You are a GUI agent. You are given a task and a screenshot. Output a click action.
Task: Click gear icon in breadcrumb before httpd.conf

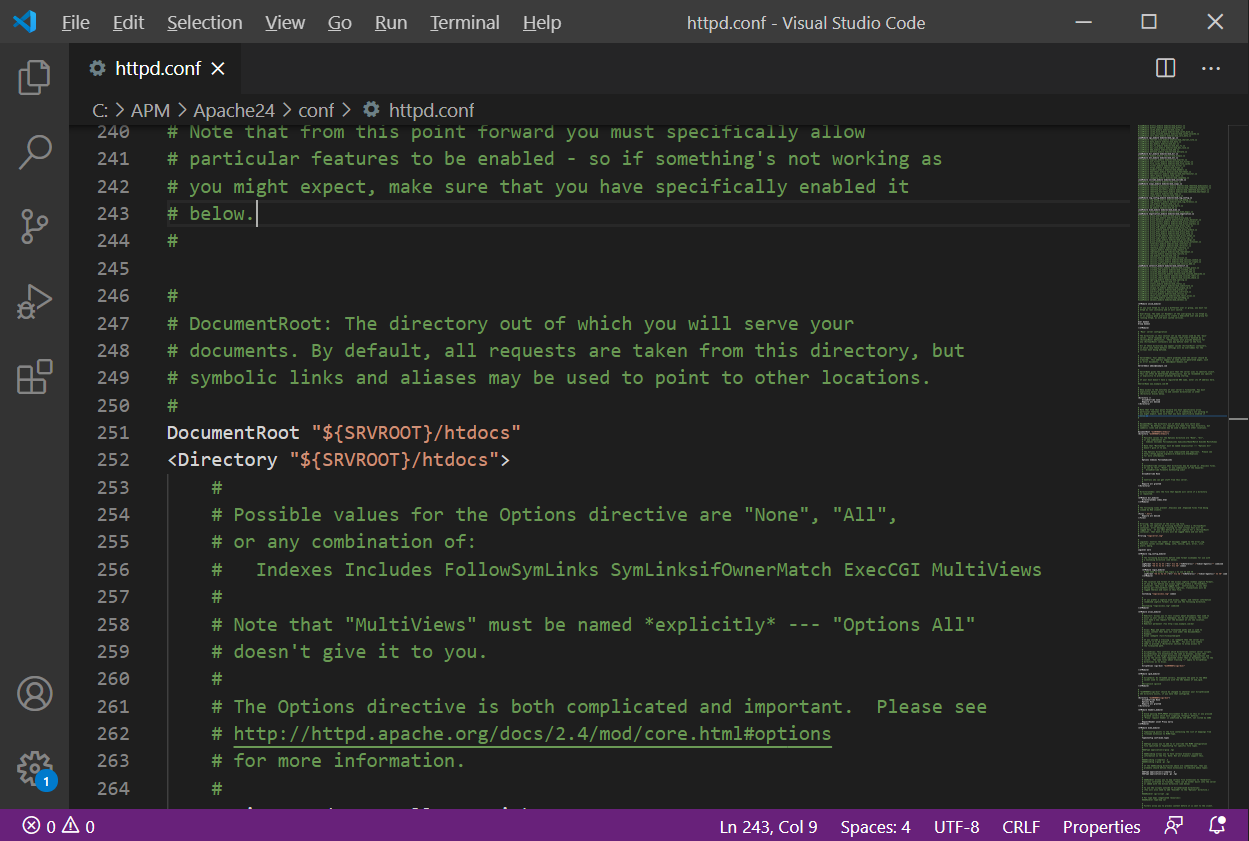371,110
